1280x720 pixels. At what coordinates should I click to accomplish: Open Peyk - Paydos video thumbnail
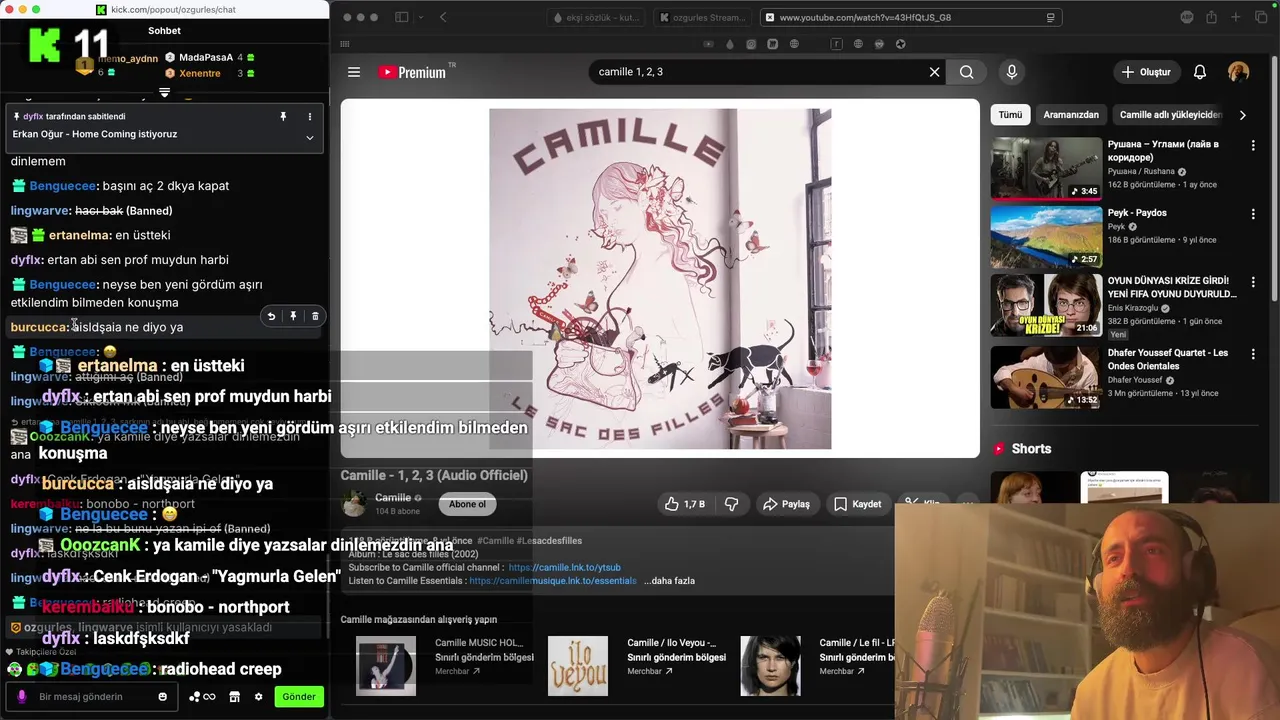pyautogui.click(x=1046, y=237)
